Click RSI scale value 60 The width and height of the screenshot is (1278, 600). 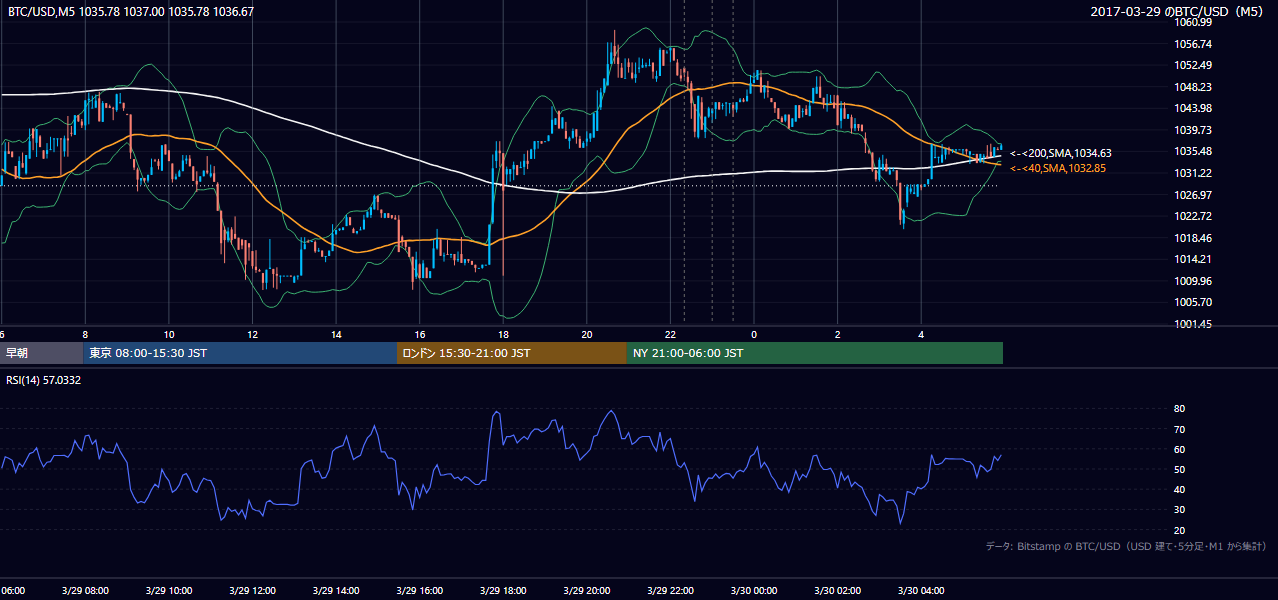[1180, 449]
